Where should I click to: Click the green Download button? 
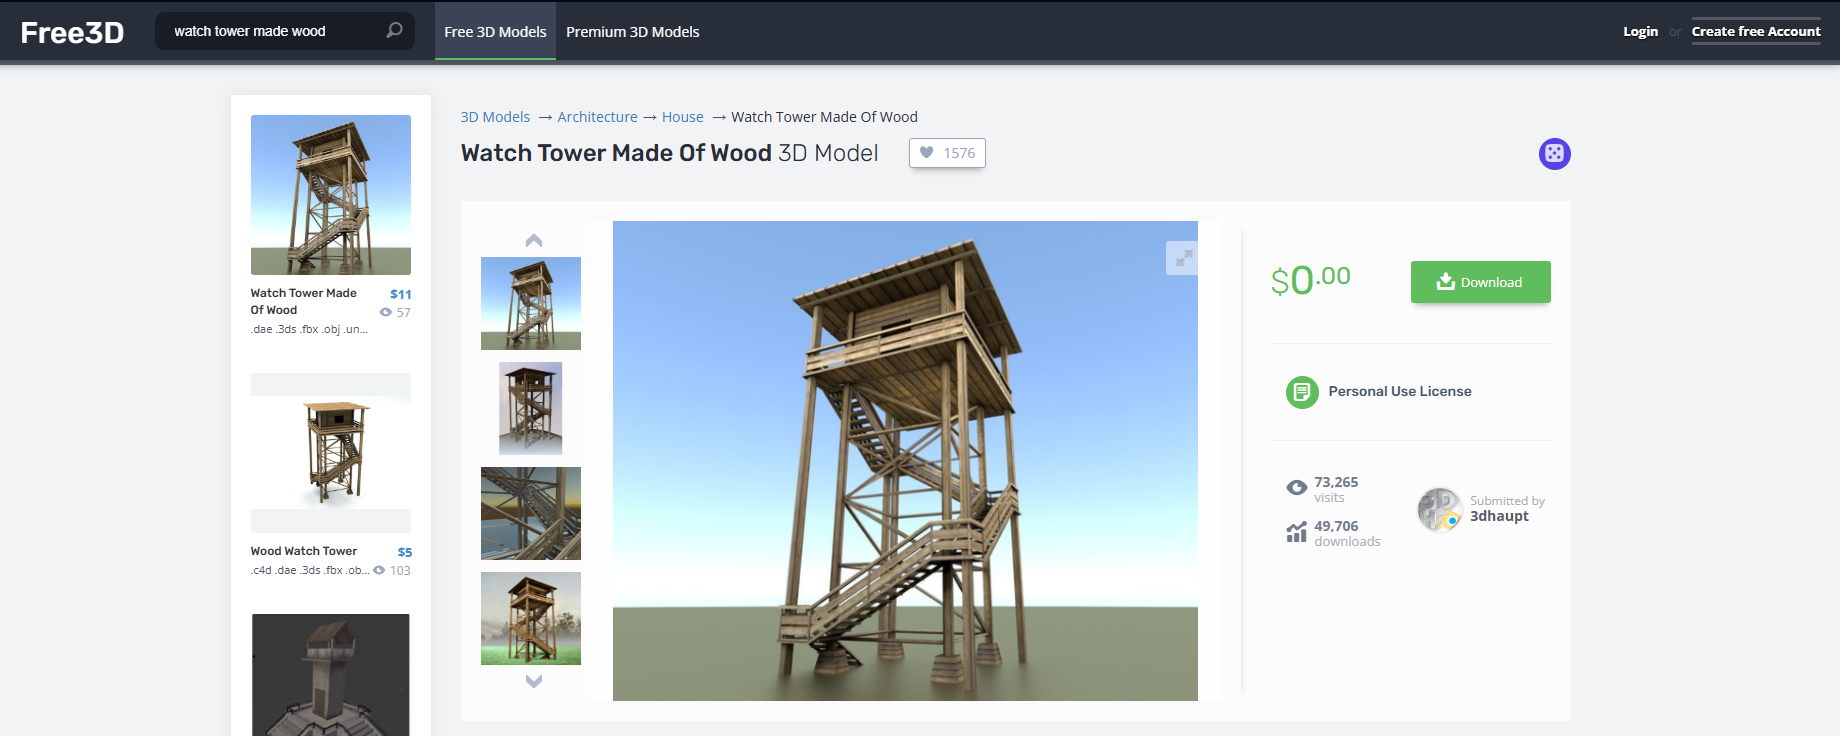click(1480, 282)
